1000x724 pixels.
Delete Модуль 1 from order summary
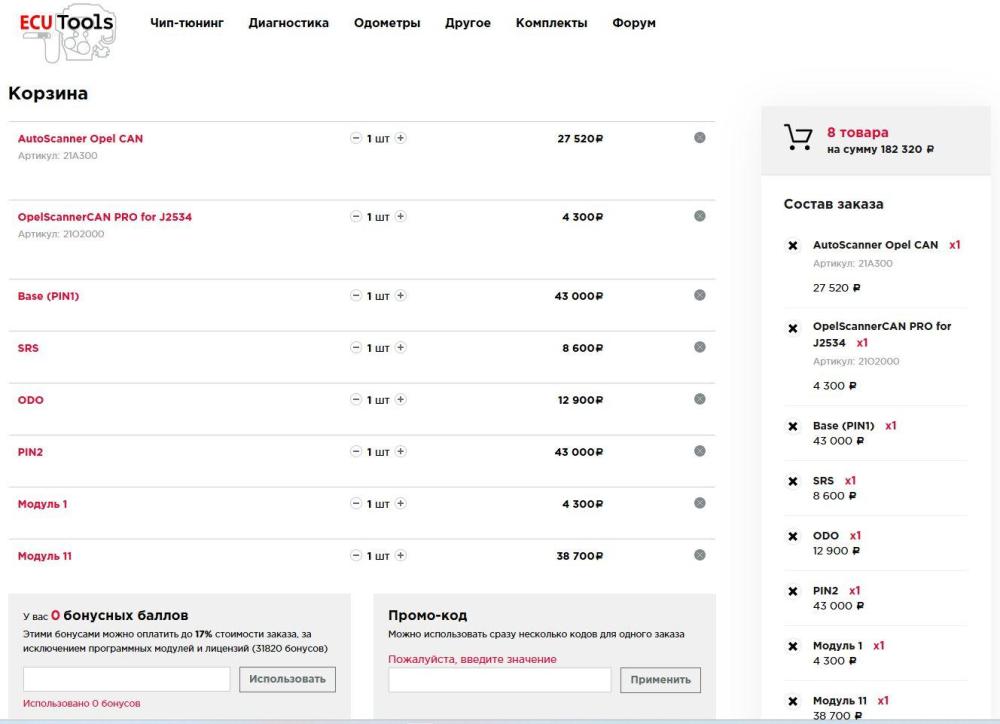793,646
